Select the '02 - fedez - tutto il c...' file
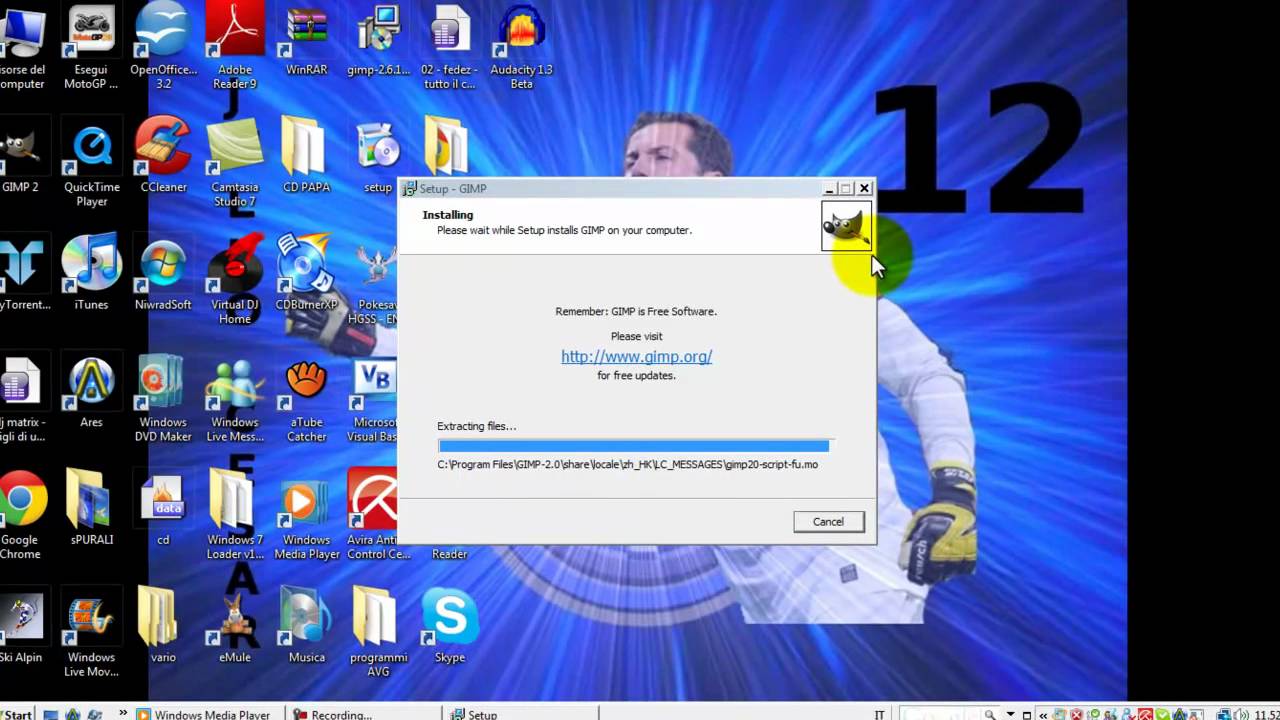This screenshot has height=720, width=1280. tap(450, 47)
